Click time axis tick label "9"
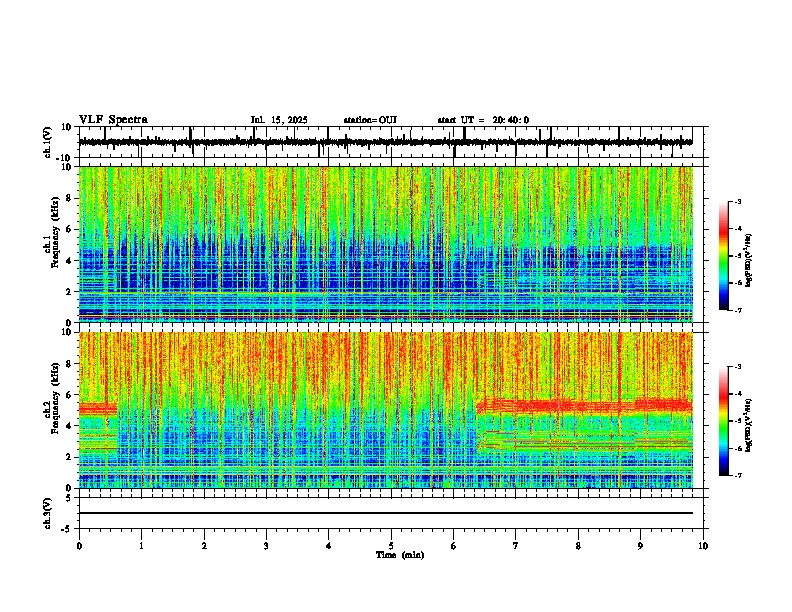Screen dimensions: 792x612 tap(640, 546)
